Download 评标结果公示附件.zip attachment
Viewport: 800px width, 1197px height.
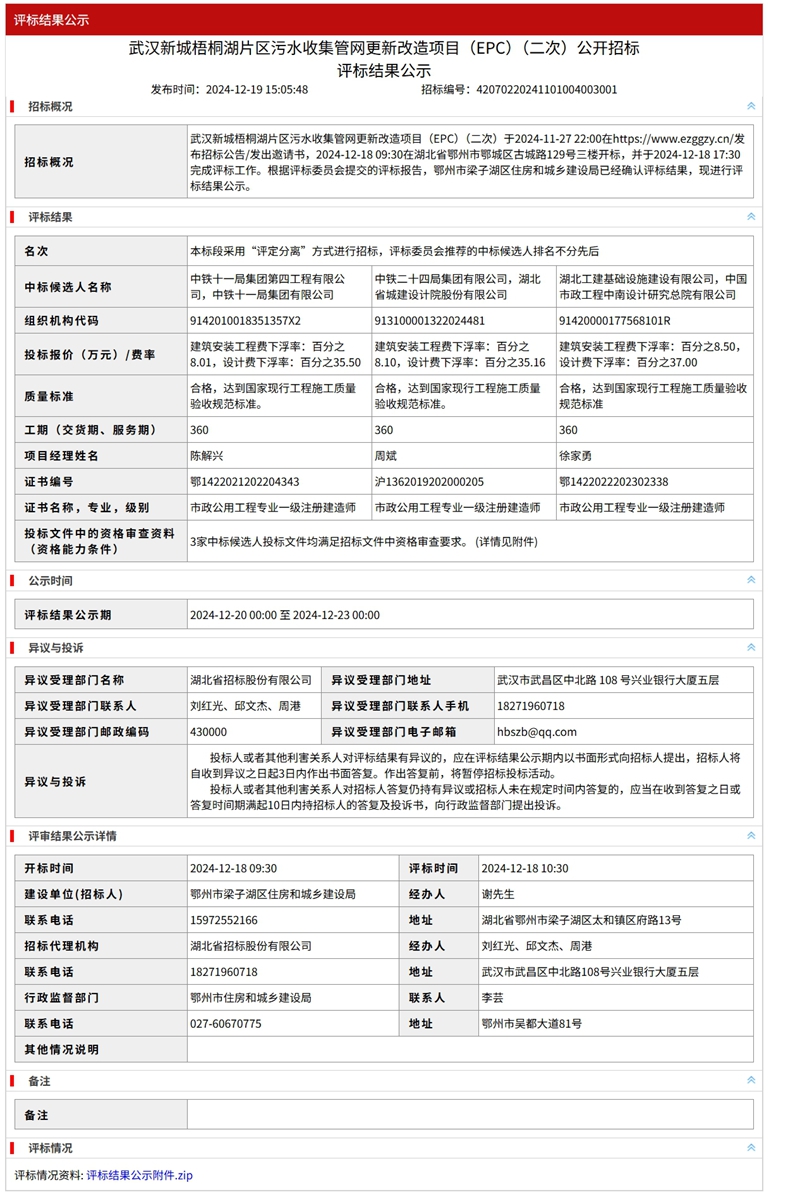tap(139, 1175)
